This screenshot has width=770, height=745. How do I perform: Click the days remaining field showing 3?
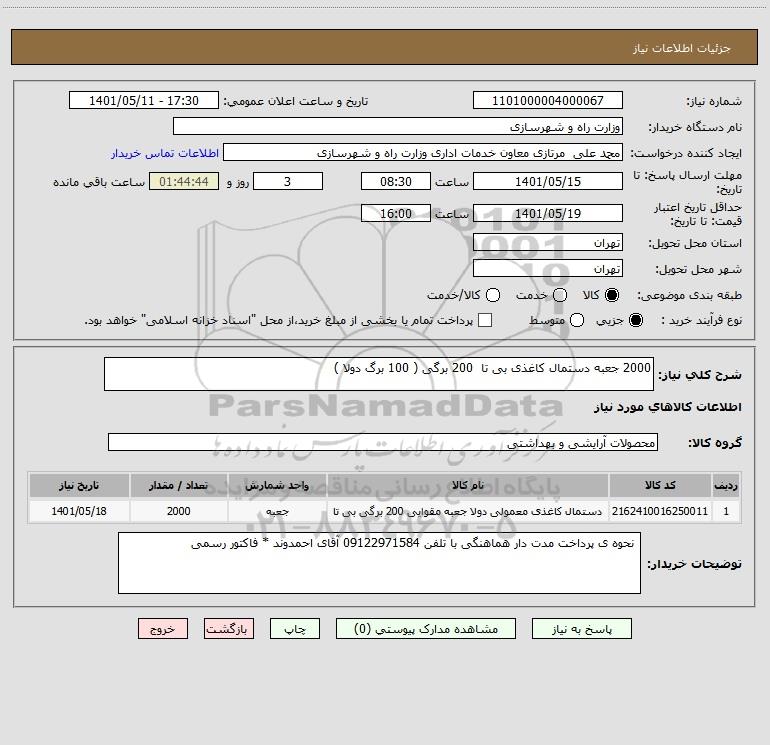288,182
